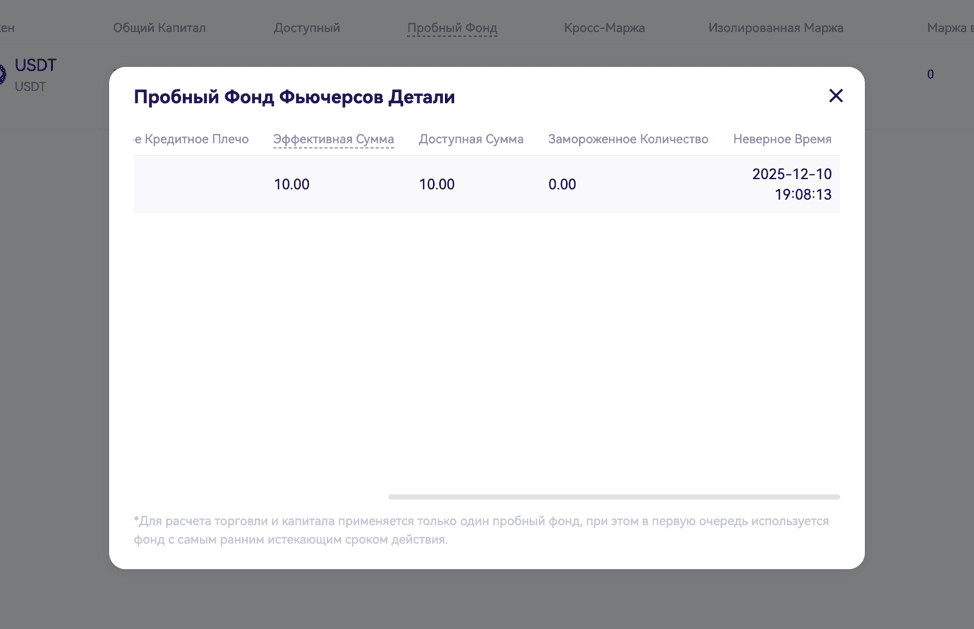Click the USDT coin icon
Image resolution: width=974 pixels, height=629 pixels.
point(3,74)
